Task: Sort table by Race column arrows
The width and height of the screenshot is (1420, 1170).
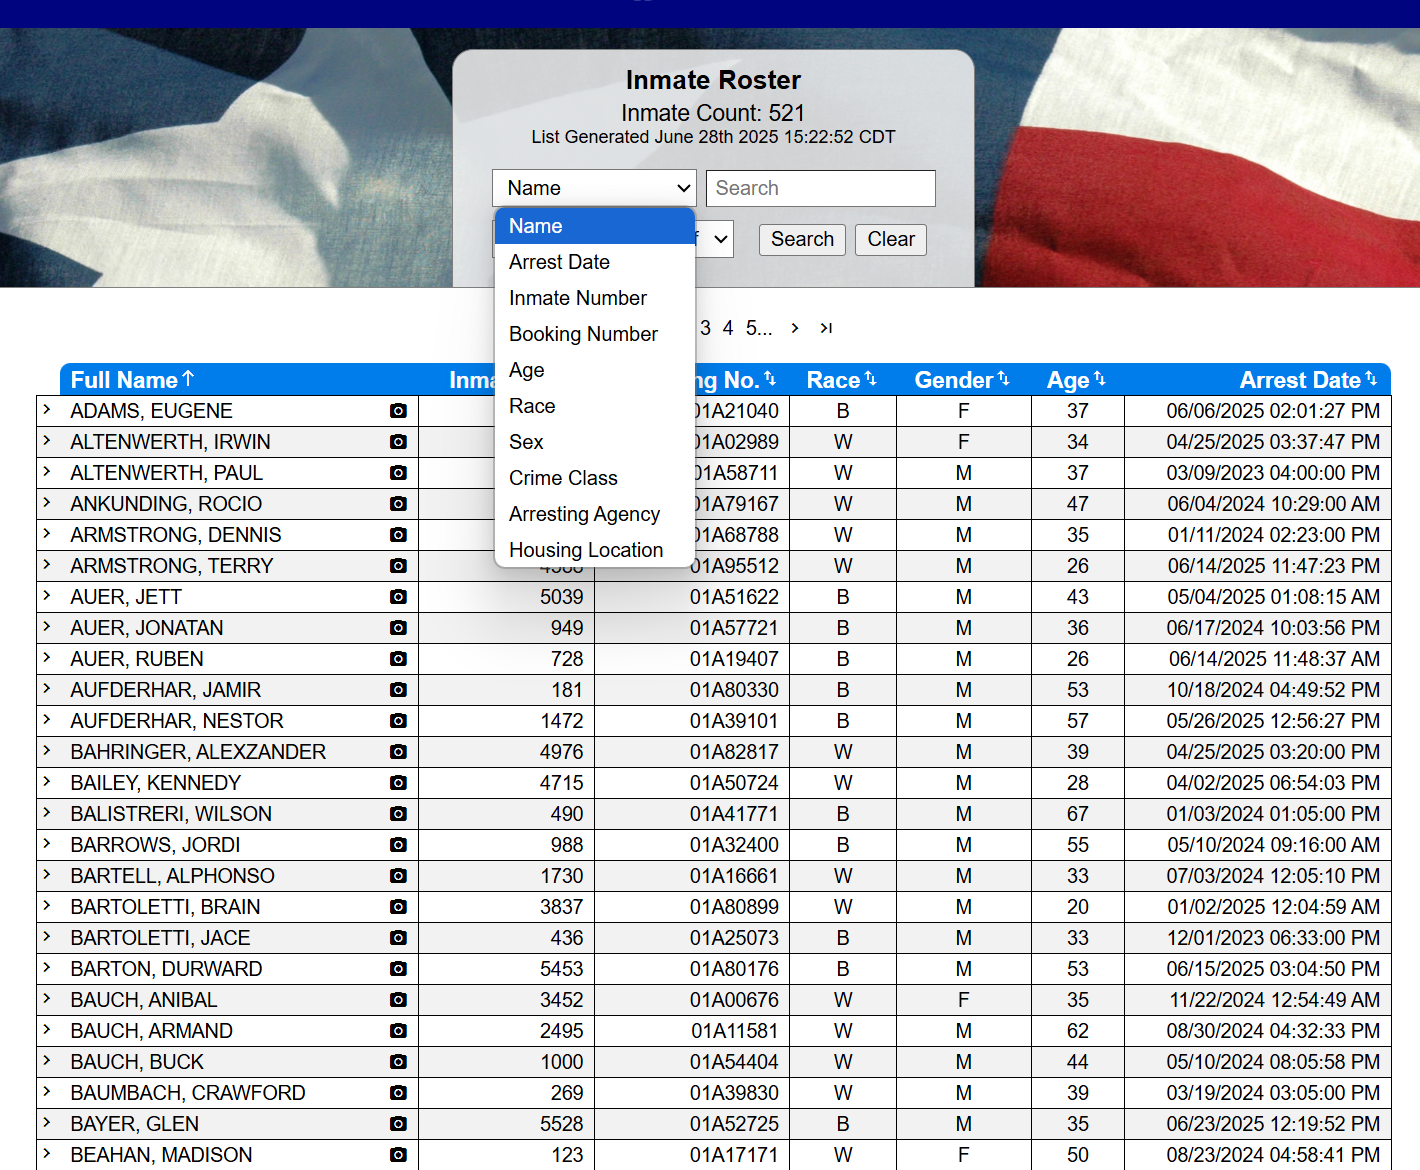Action: pos(870,379)
